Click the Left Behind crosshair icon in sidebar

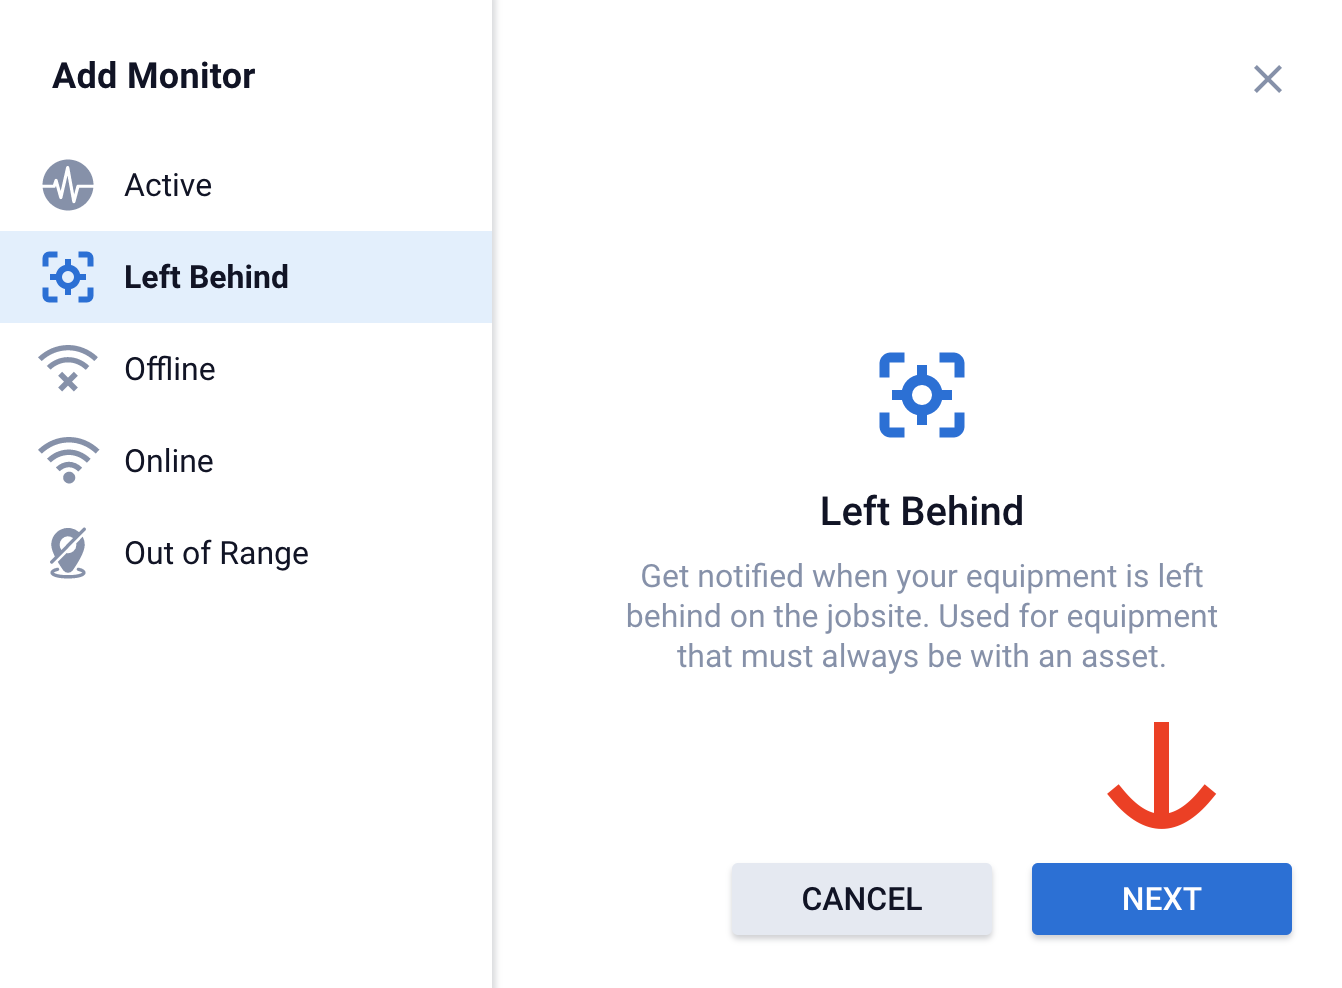click(x=68, y=277)
